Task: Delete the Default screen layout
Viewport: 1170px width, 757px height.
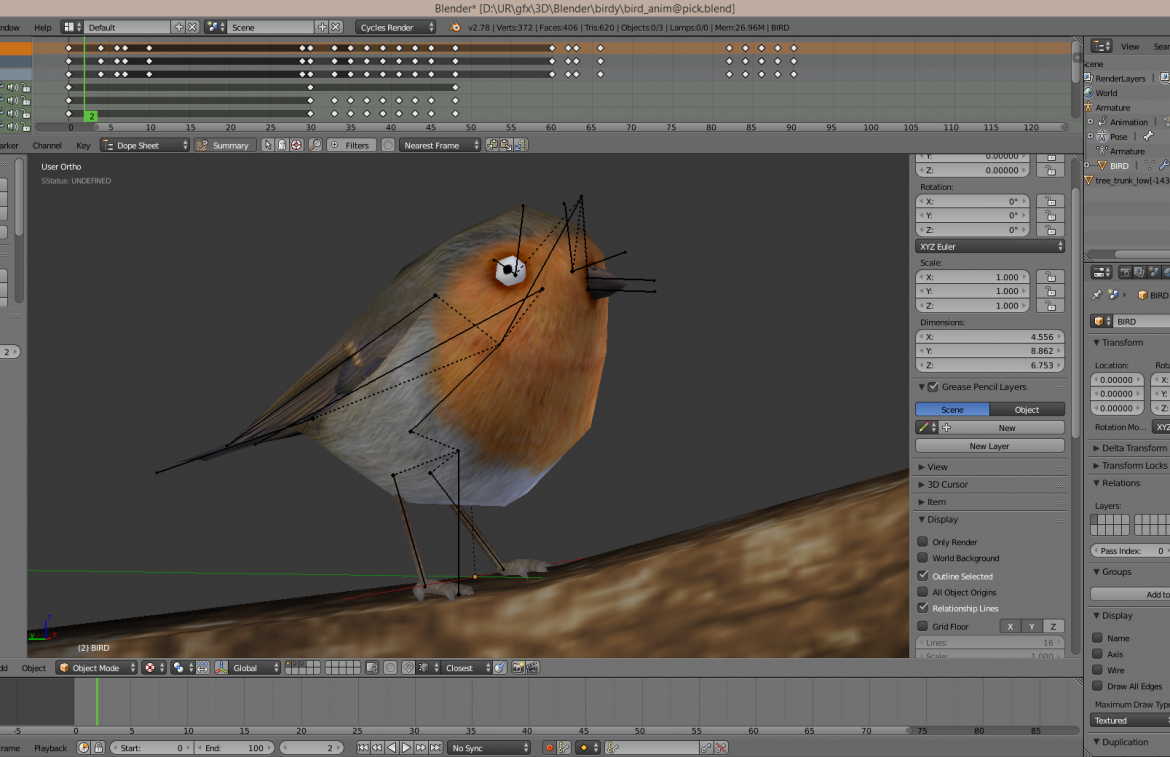Action: click(x=193, y=27)
